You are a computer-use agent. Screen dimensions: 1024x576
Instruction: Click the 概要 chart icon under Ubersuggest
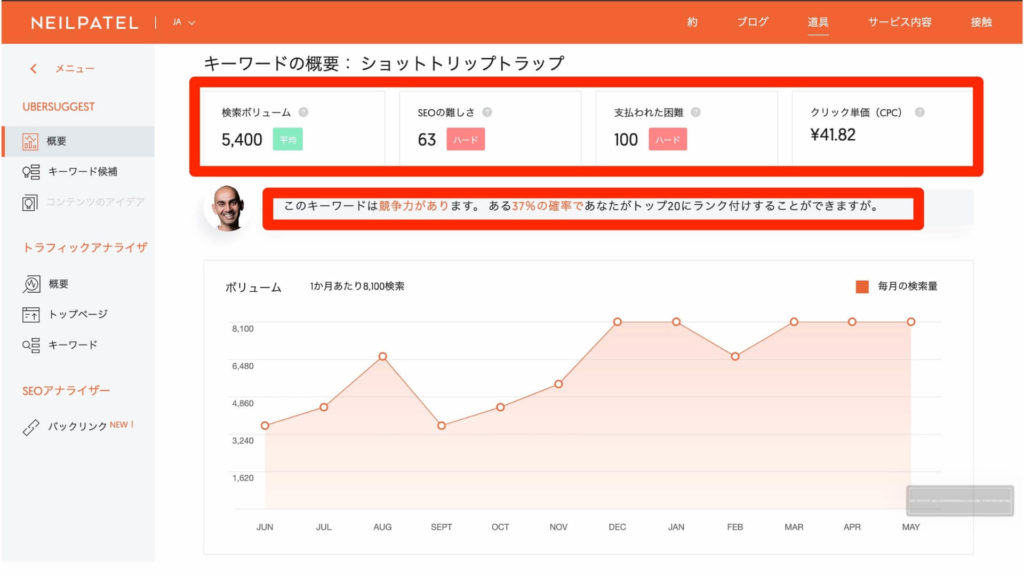30,142
